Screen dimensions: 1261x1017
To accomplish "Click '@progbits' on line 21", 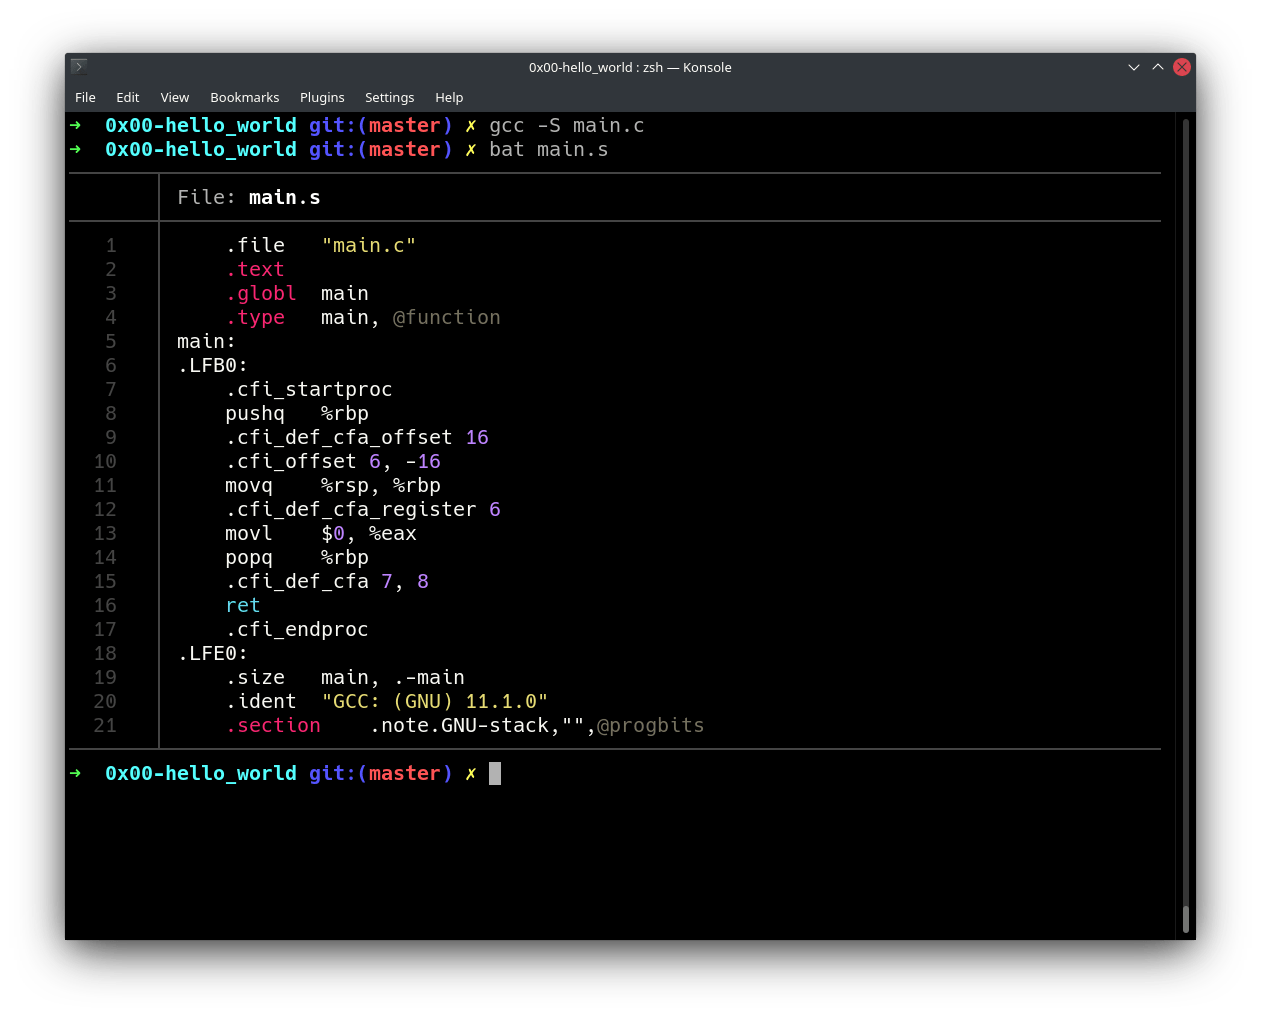I will pos(651,725).
